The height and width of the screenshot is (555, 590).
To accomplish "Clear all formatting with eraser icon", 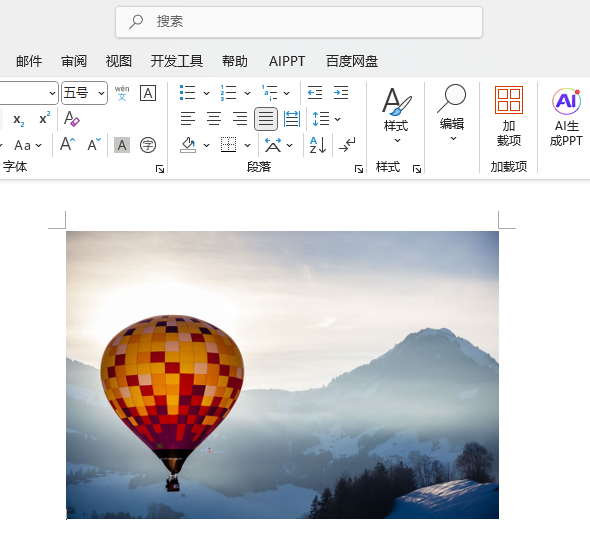I will 71,119.
